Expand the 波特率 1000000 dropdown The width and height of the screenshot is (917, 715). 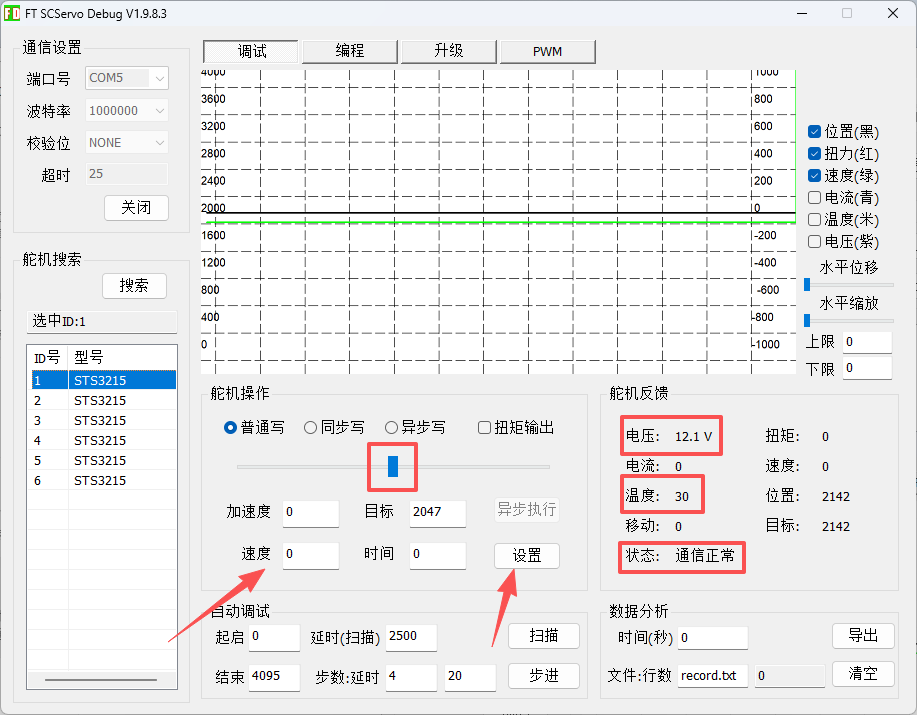tap(127, 110)
